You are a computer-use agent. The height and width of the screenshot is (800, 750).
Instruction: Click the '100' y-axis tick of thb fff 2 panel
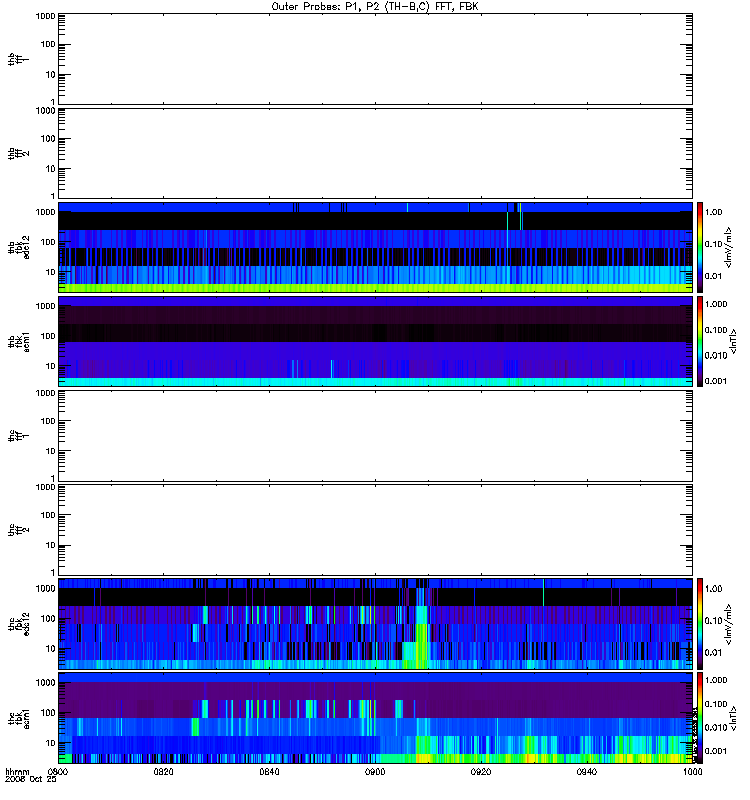(x=48, y=139)
